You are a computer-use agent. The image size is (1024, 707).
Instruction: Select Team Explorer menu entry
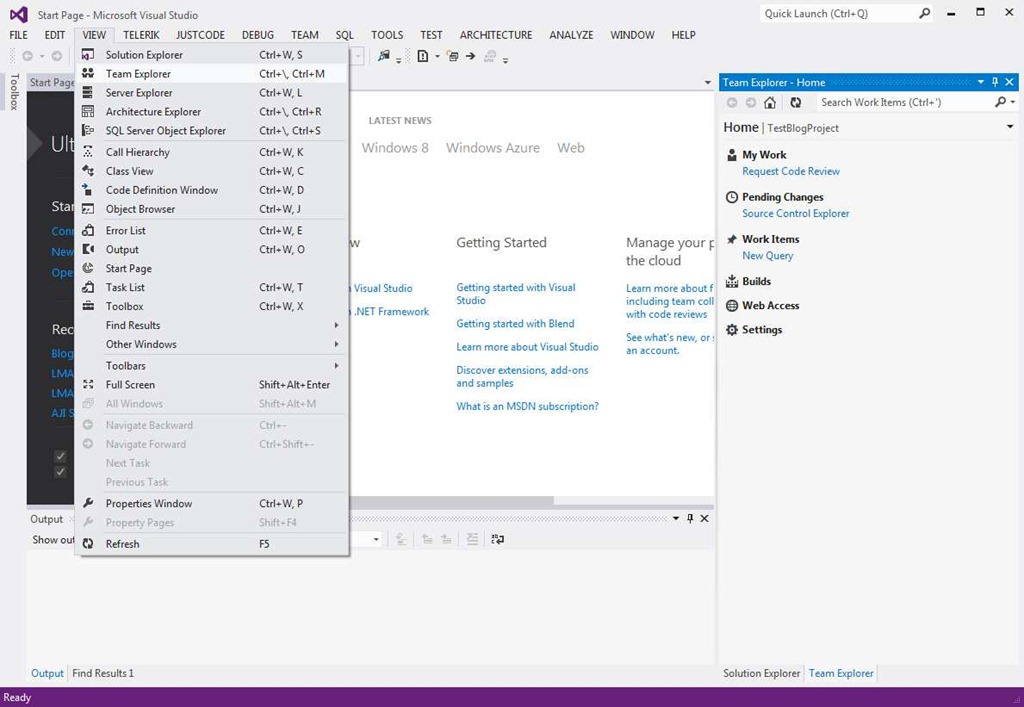click(x=212, y=74)
